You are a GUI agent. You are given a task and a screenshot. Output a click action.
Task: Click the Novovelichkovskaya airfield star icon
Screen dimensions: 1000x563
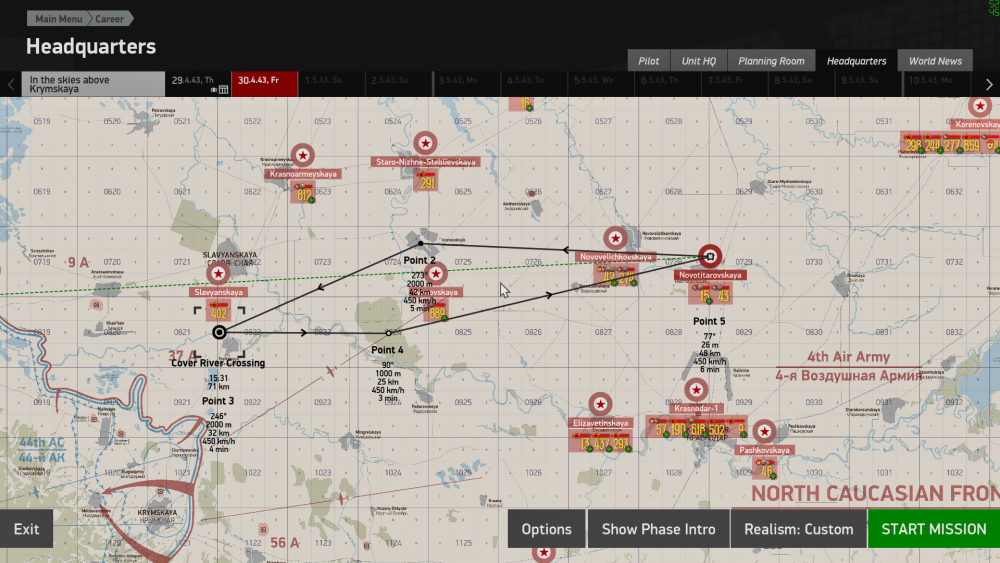(x=615, y=238)
